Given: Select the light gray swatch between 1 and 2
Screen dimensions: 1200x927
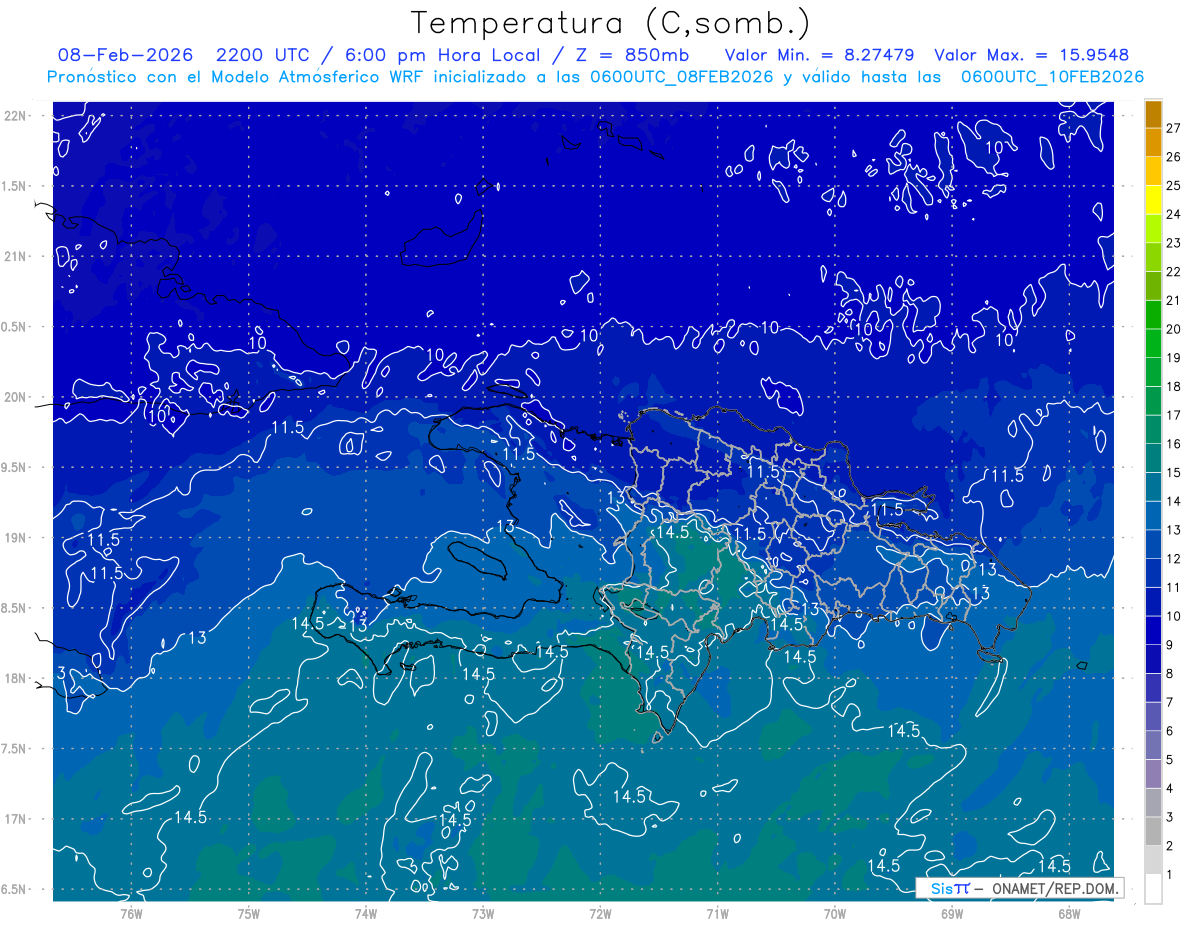Looking at the screenshot, I should click(1153, 860).
